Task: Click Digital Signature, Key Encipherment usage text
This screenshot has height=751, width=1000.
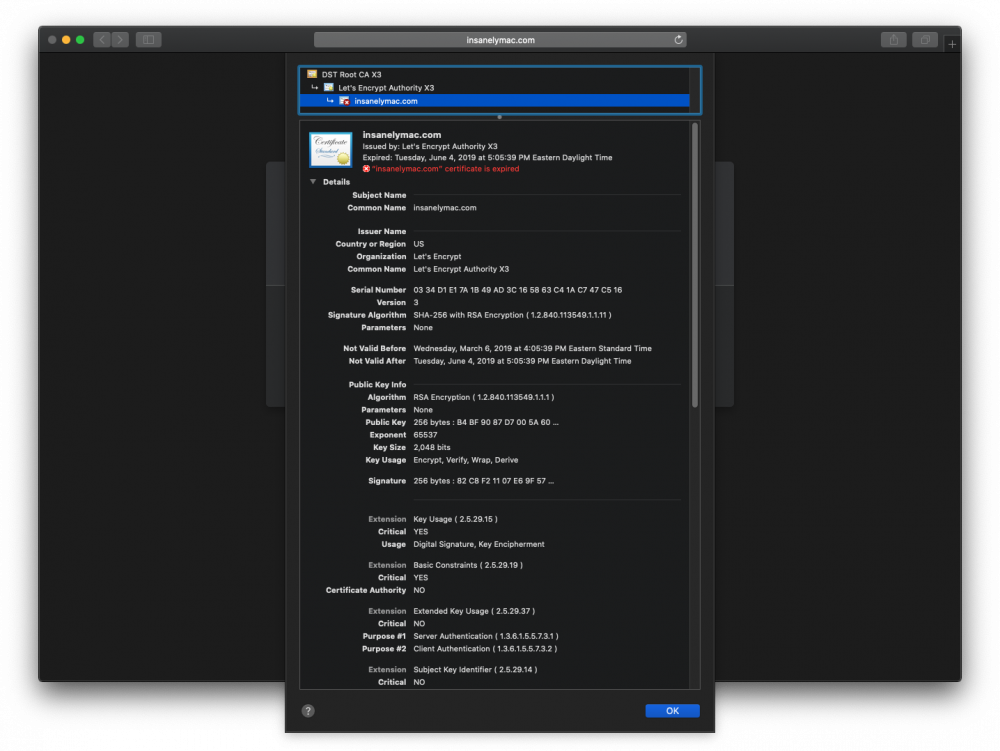Action: pos(479,544)
